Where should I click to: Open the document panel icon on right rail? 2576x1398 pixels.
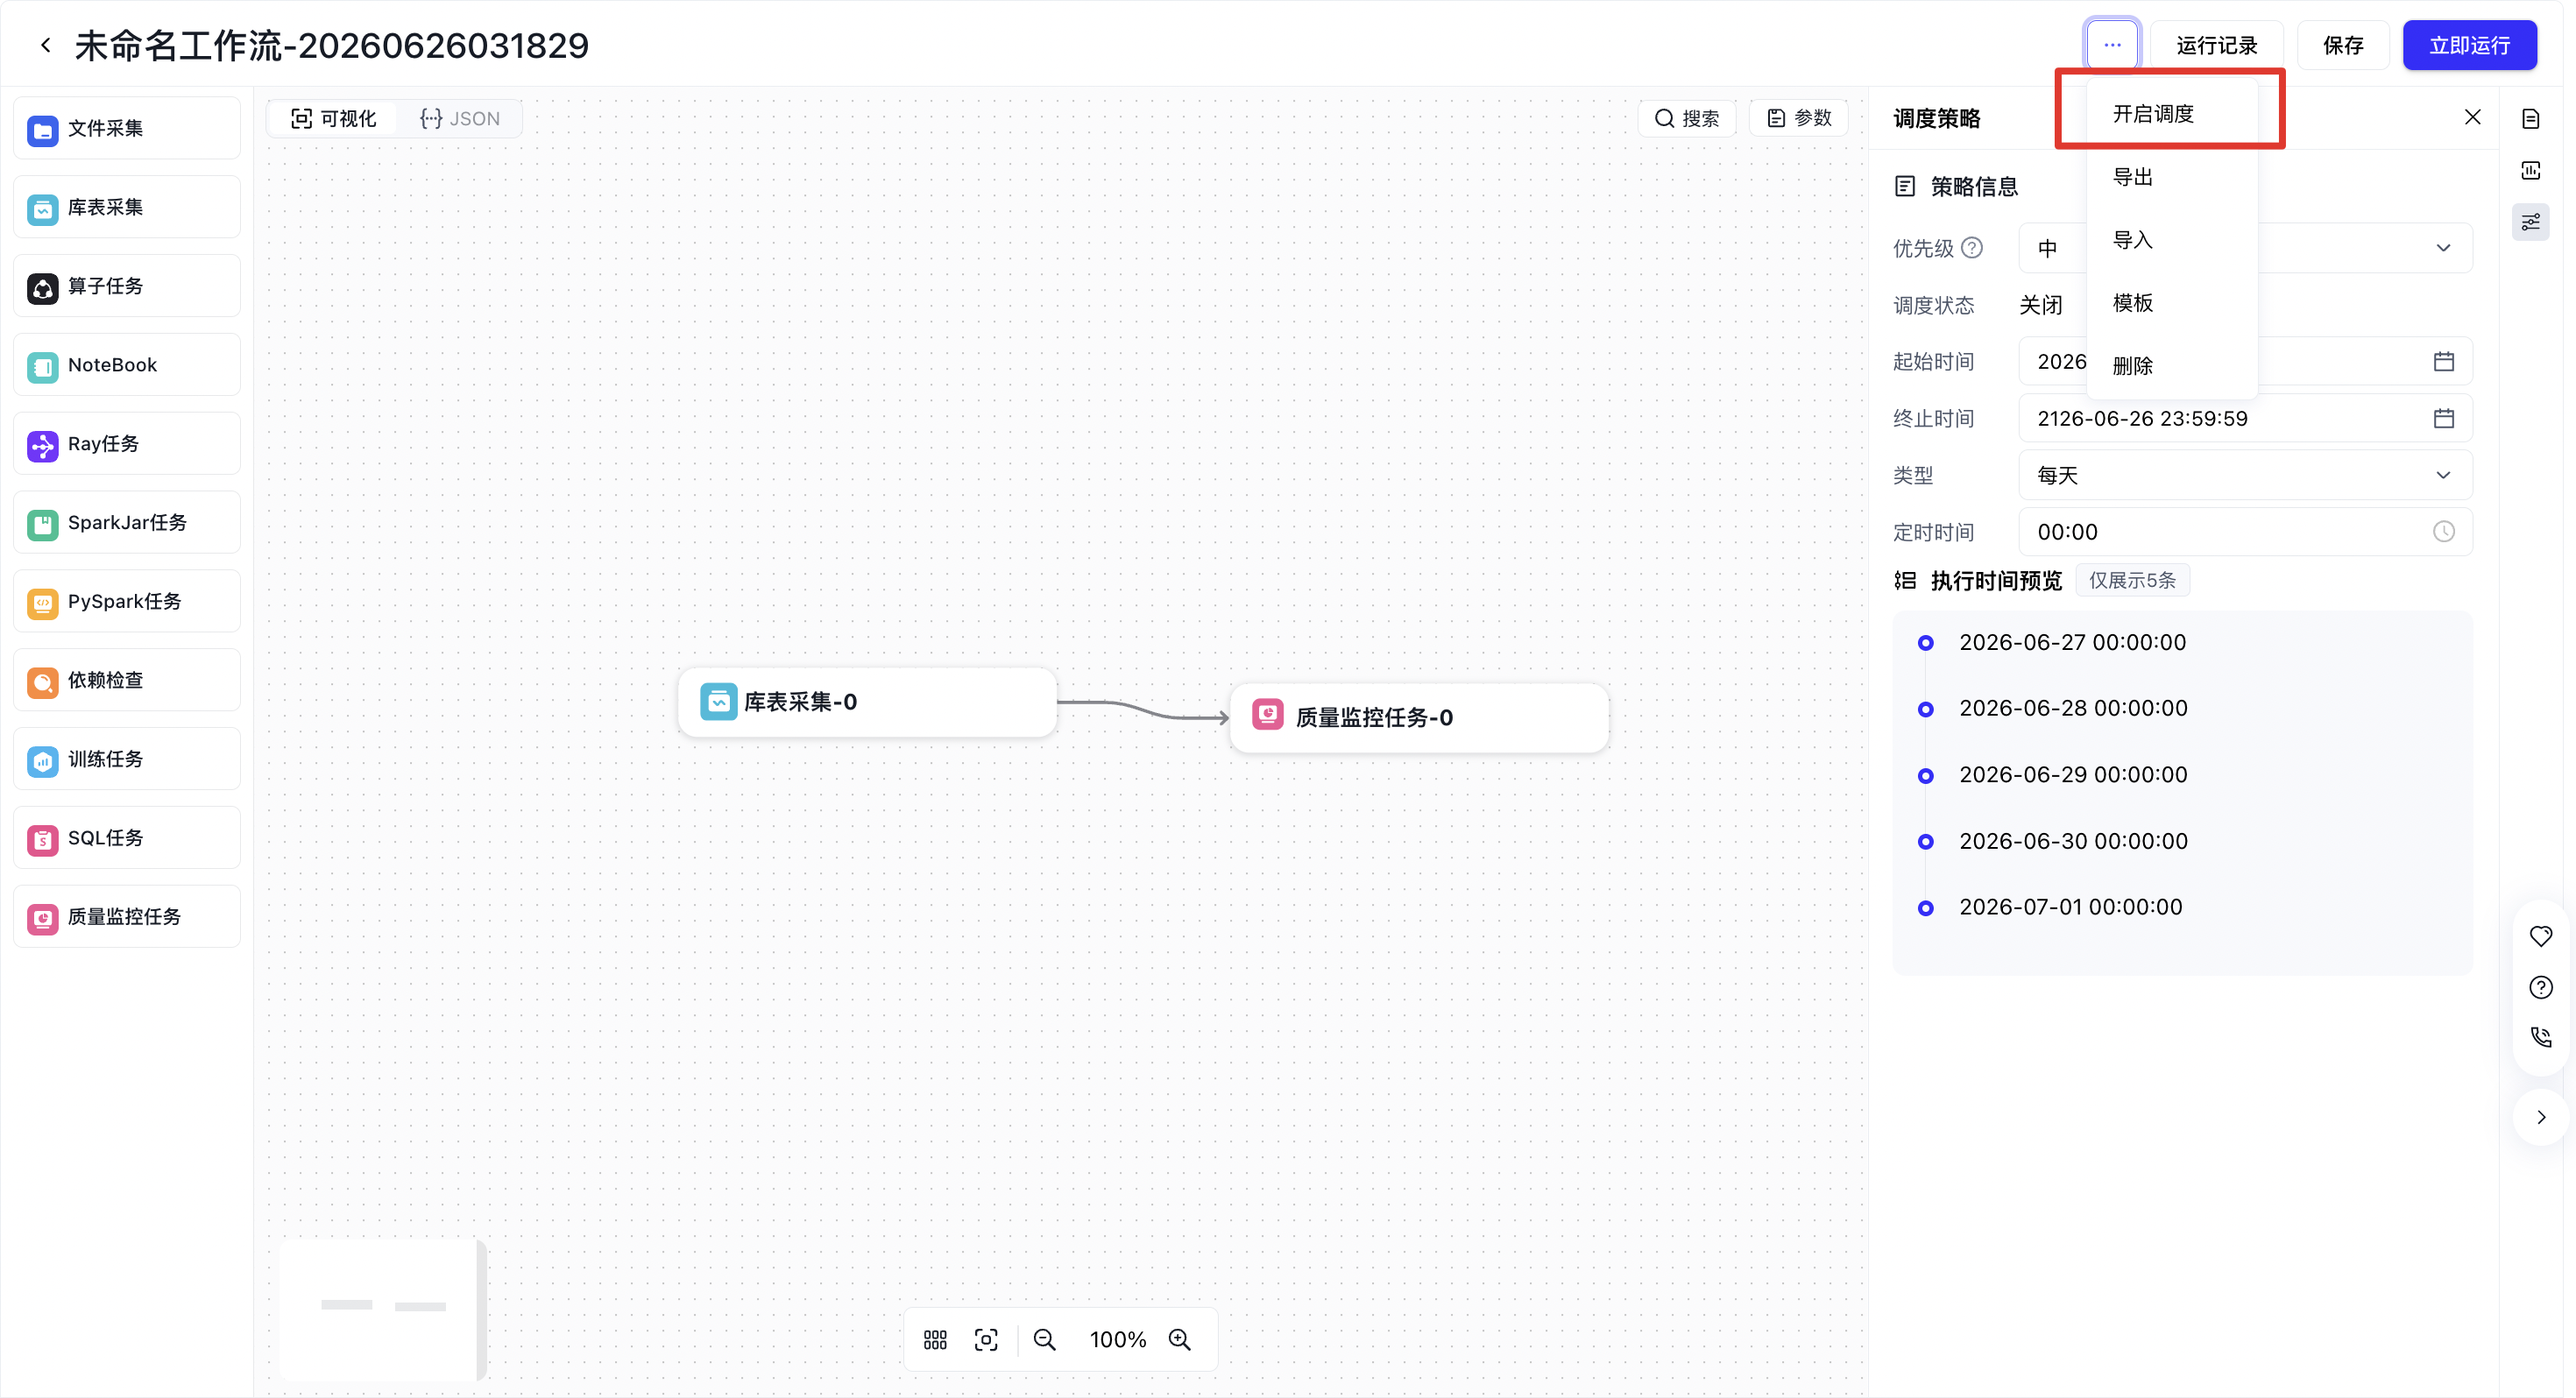pos(2531,119)
